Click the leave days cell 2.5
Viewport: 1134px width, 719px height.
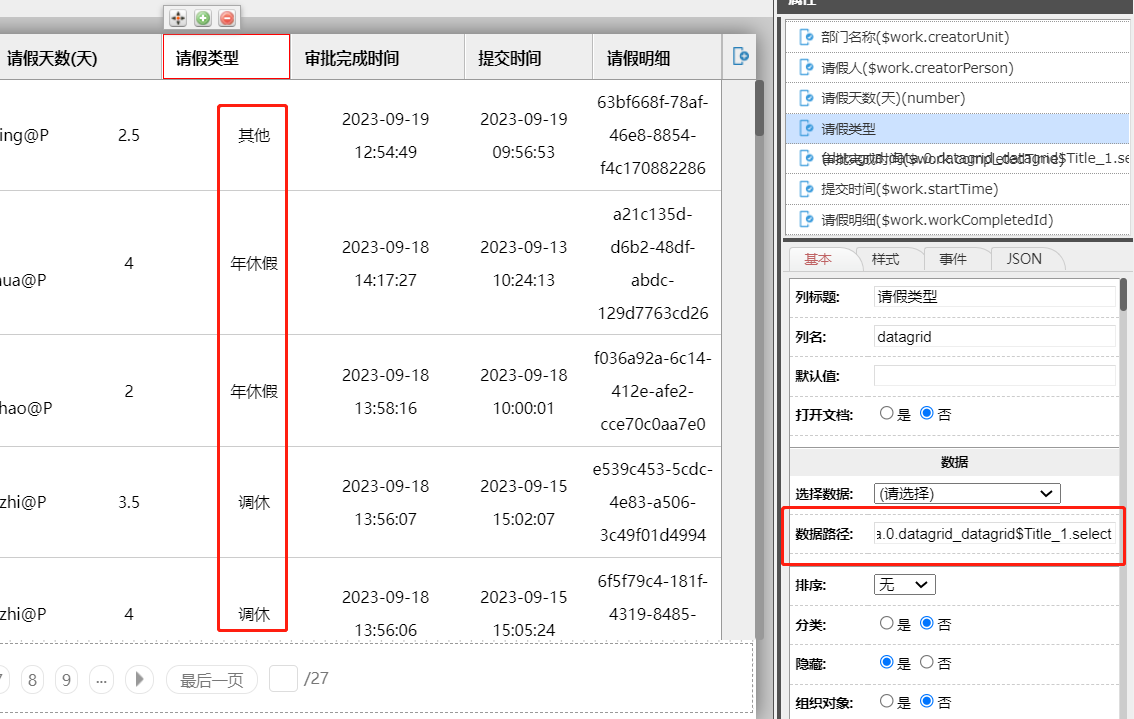tap(129, 135)
